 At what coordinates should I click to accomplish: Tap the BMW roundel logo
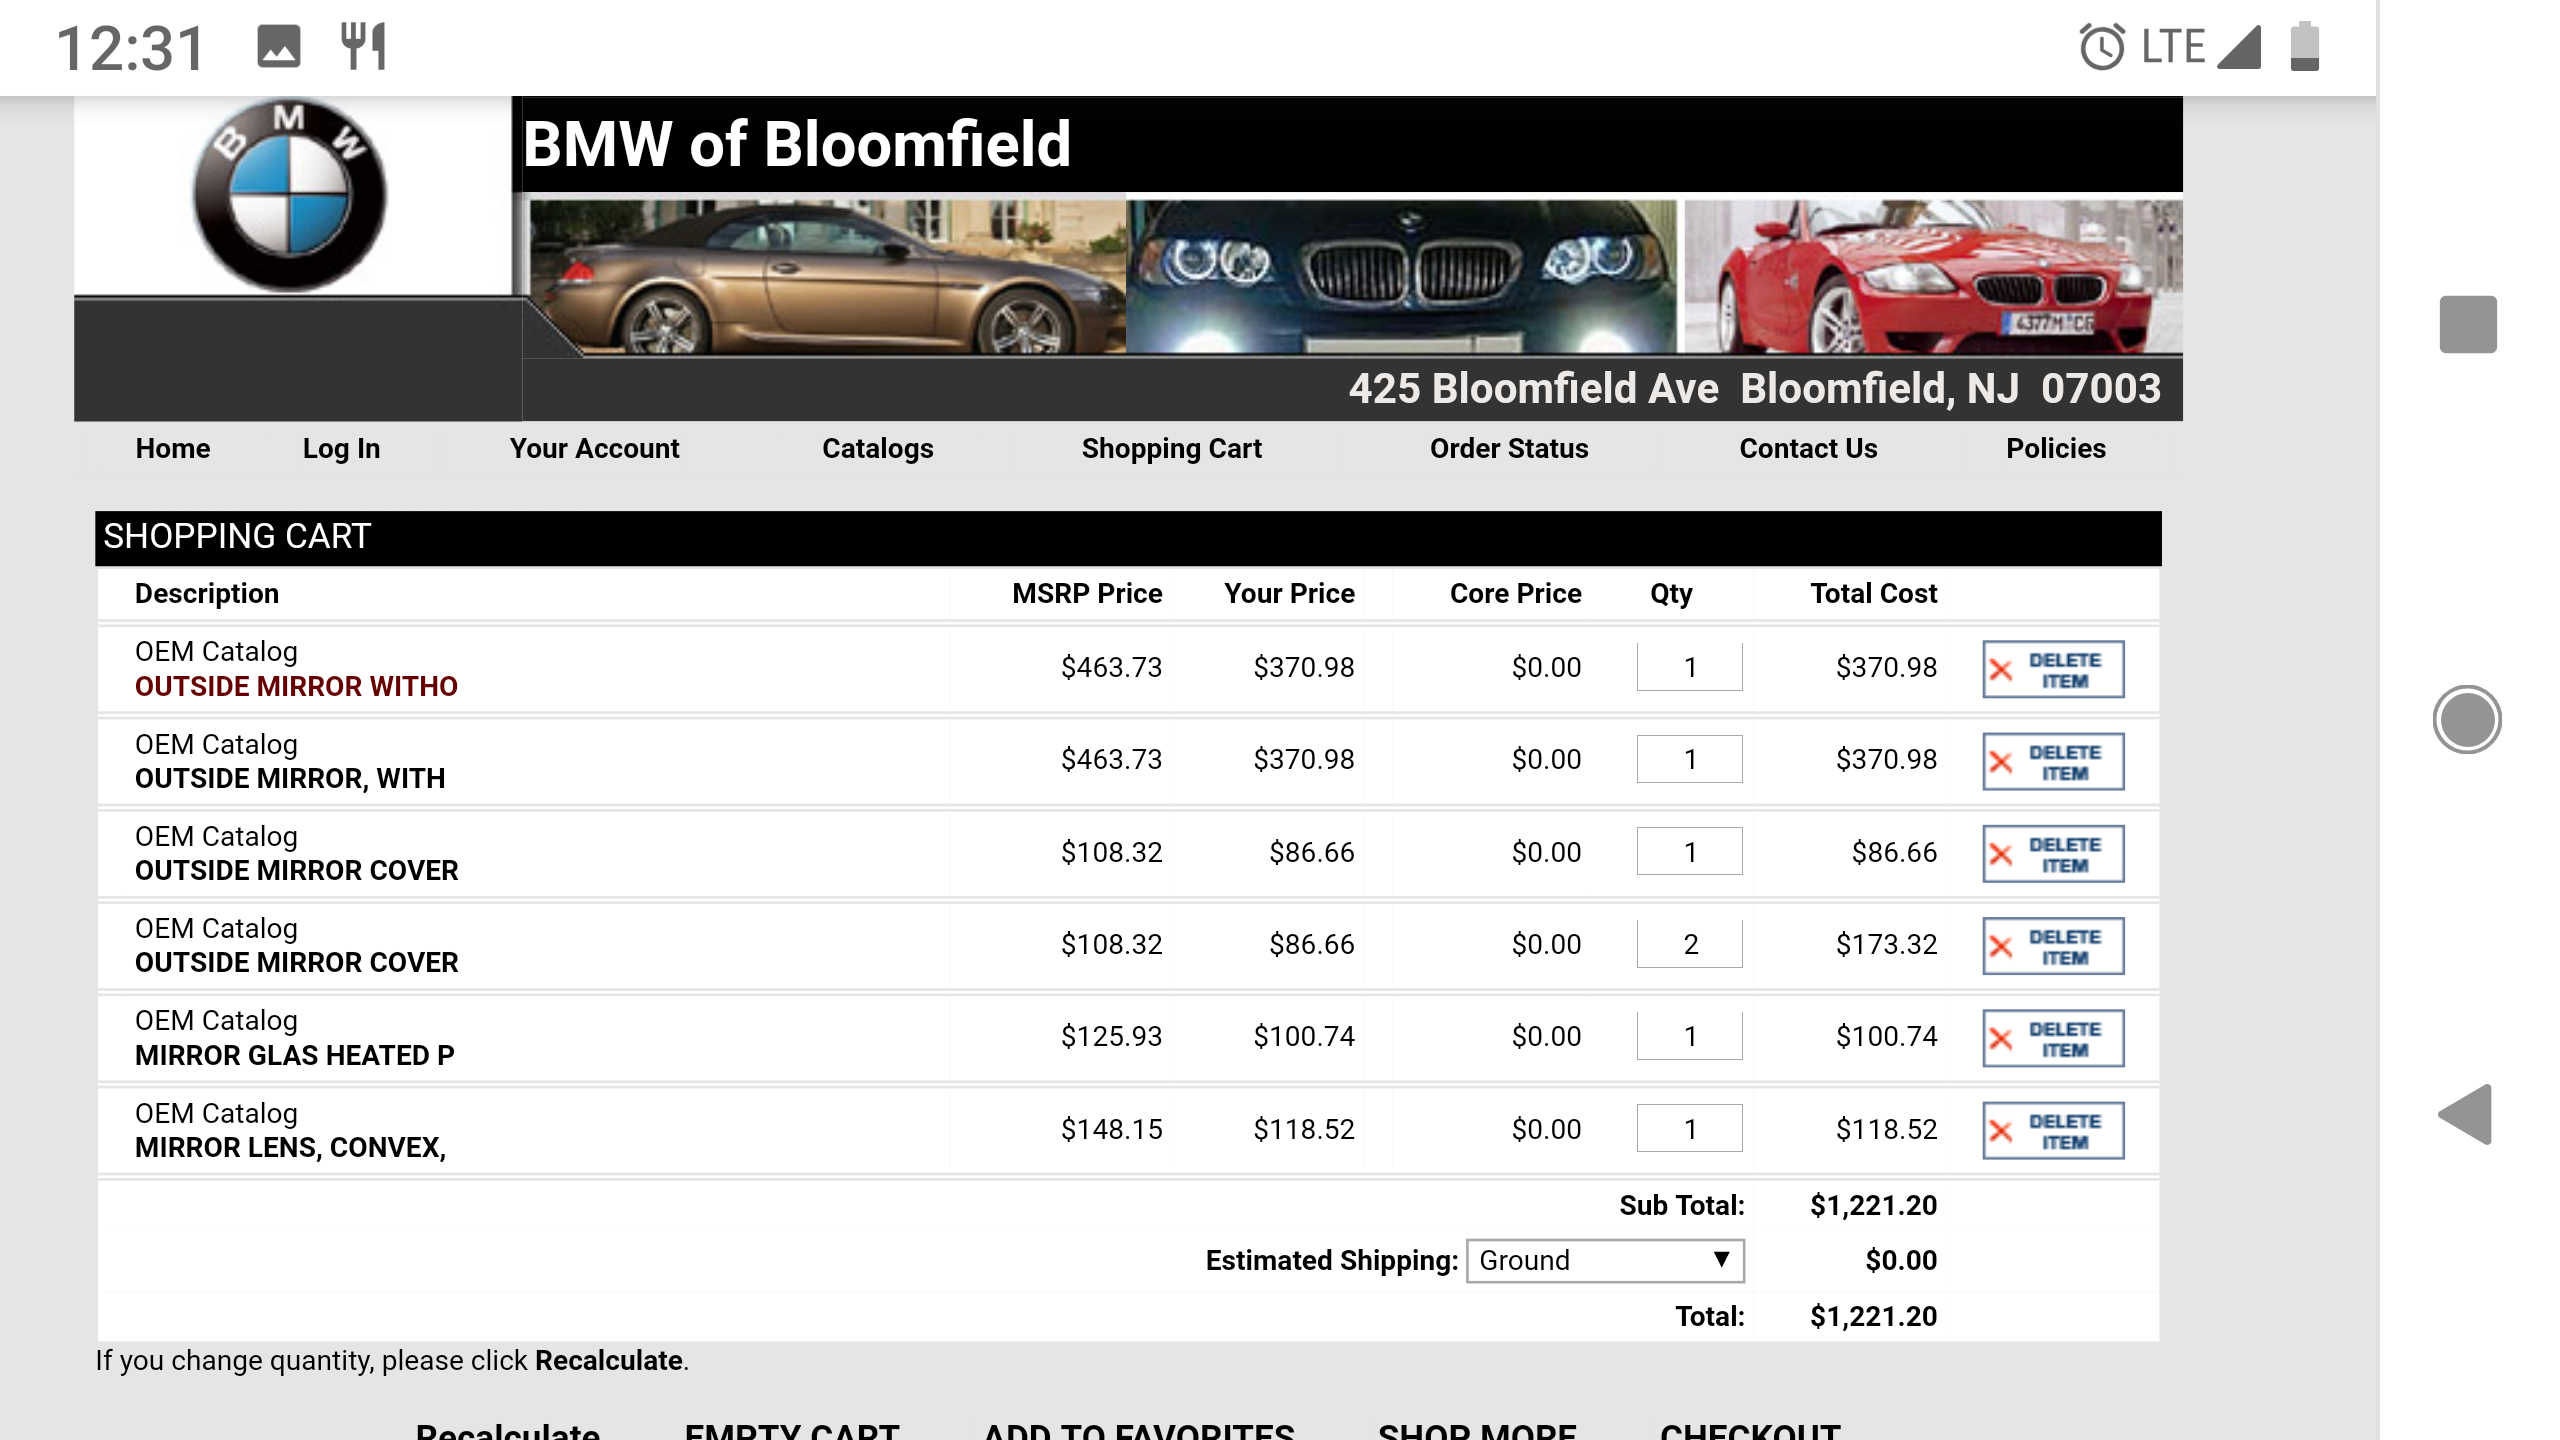(x=289, y=195)
